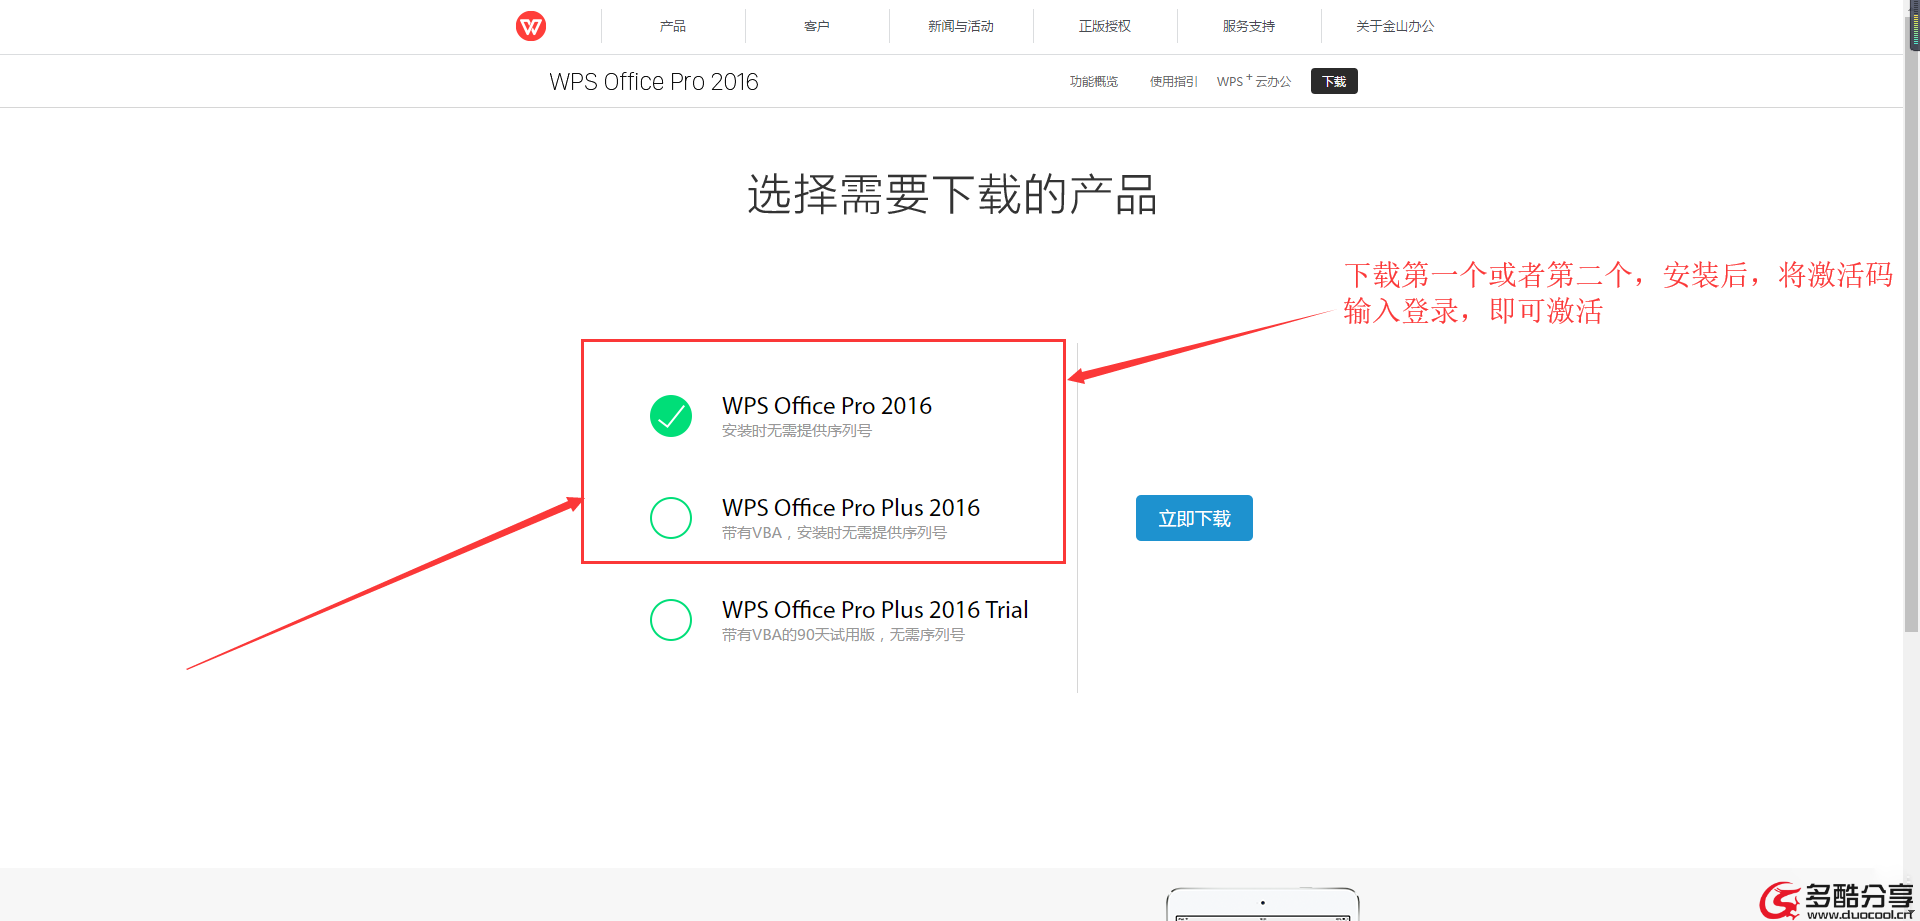Open the 新闻与活动 menu
This screenshot has width=1920, height=921.
[x=961, y=26]
